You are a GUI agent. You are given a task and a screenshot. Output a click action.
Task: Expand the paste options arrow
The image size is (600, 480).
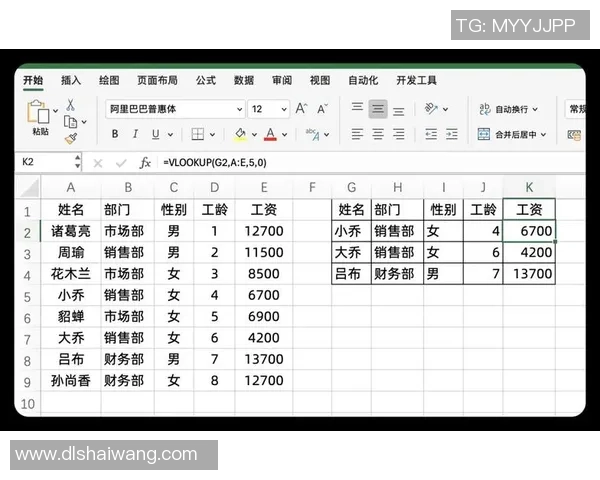55,111
